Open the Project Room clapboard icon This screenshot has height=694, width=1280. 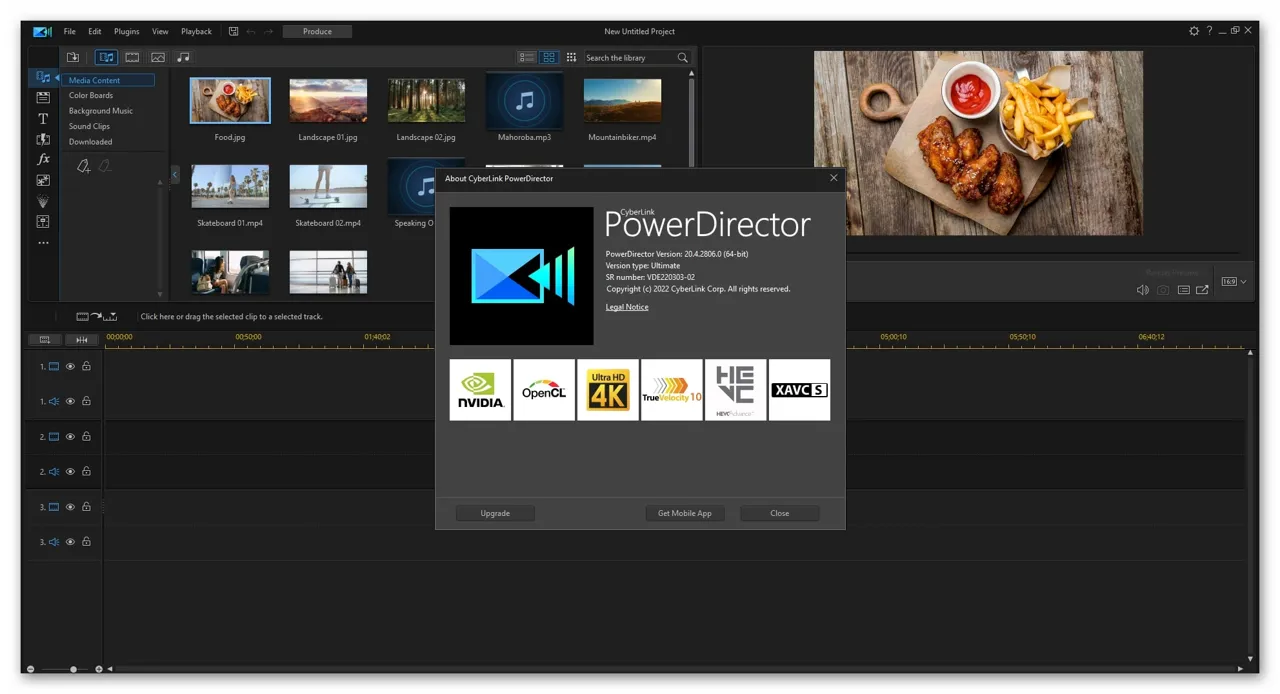[43, 98]
